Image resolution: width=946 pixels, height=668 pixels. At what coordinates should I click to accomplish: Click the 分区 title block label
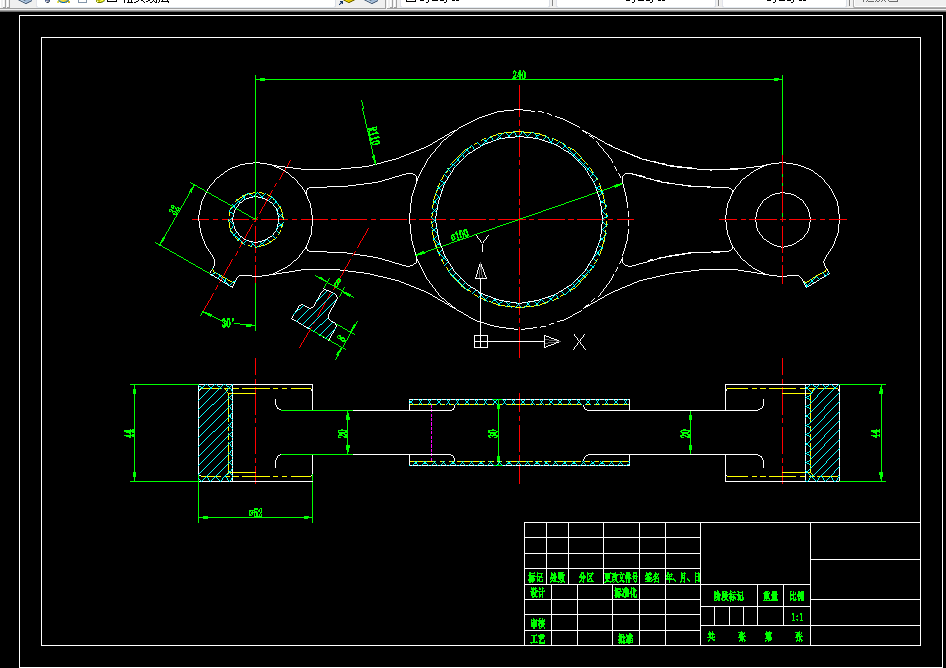(586, 577)
